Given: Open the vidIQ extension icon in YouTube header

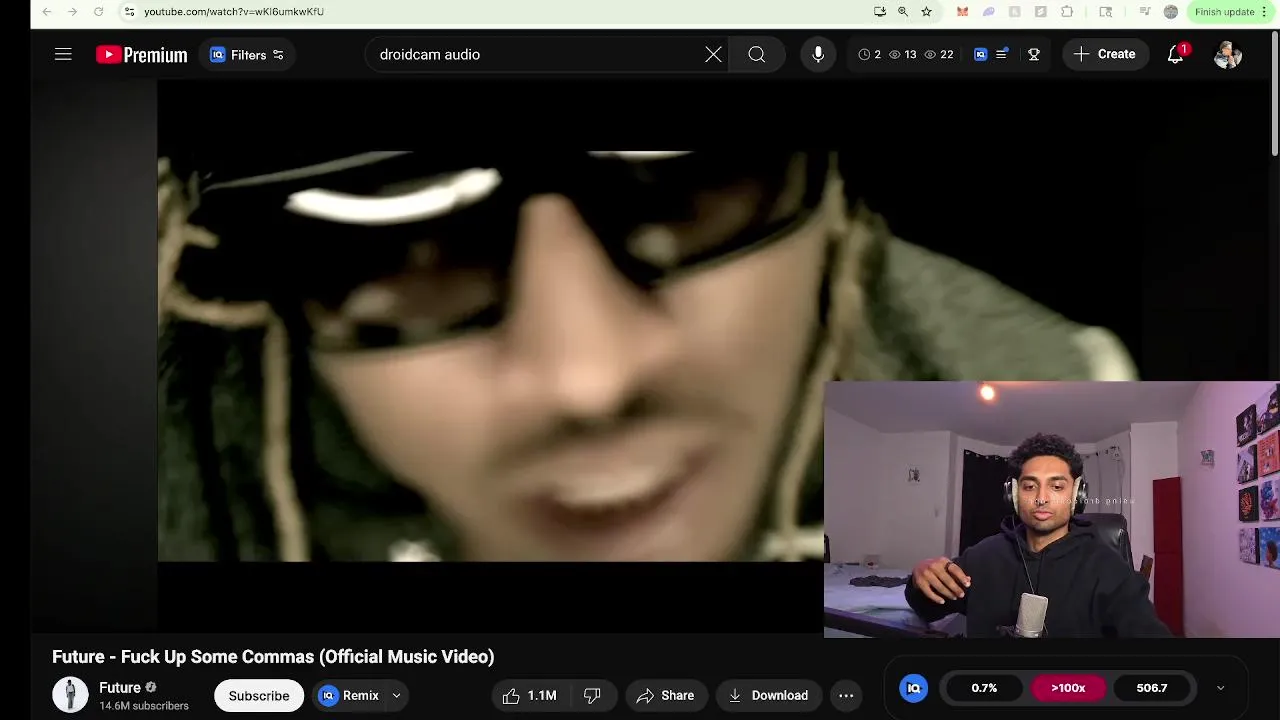Looking at the screenshot, I should (x=980, y=55).
